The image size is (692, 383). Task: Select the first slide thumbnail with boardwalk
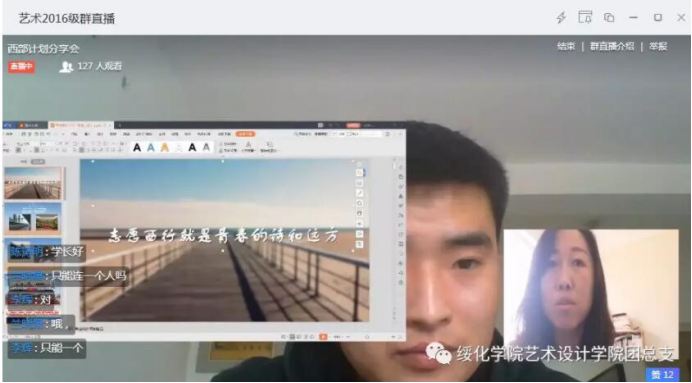coord(33,183)
